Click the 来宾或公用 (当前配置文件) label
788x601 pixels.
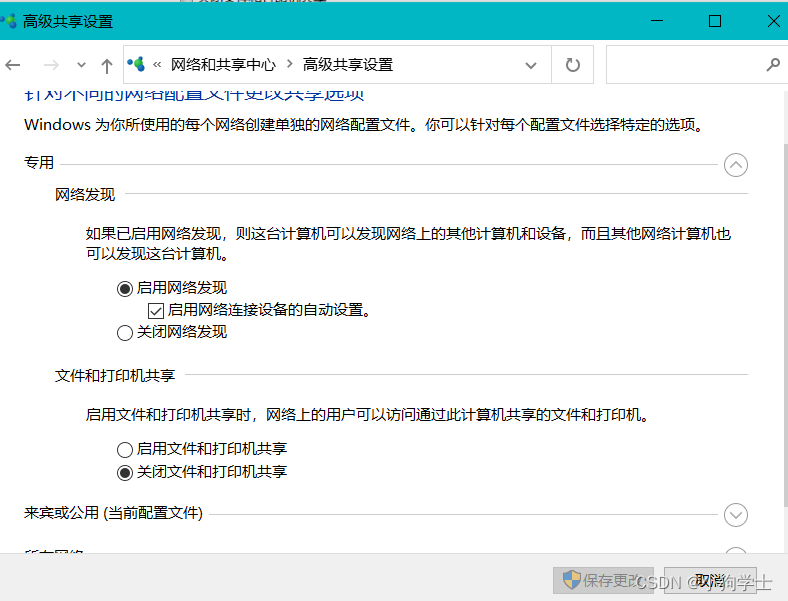(114, 513)
